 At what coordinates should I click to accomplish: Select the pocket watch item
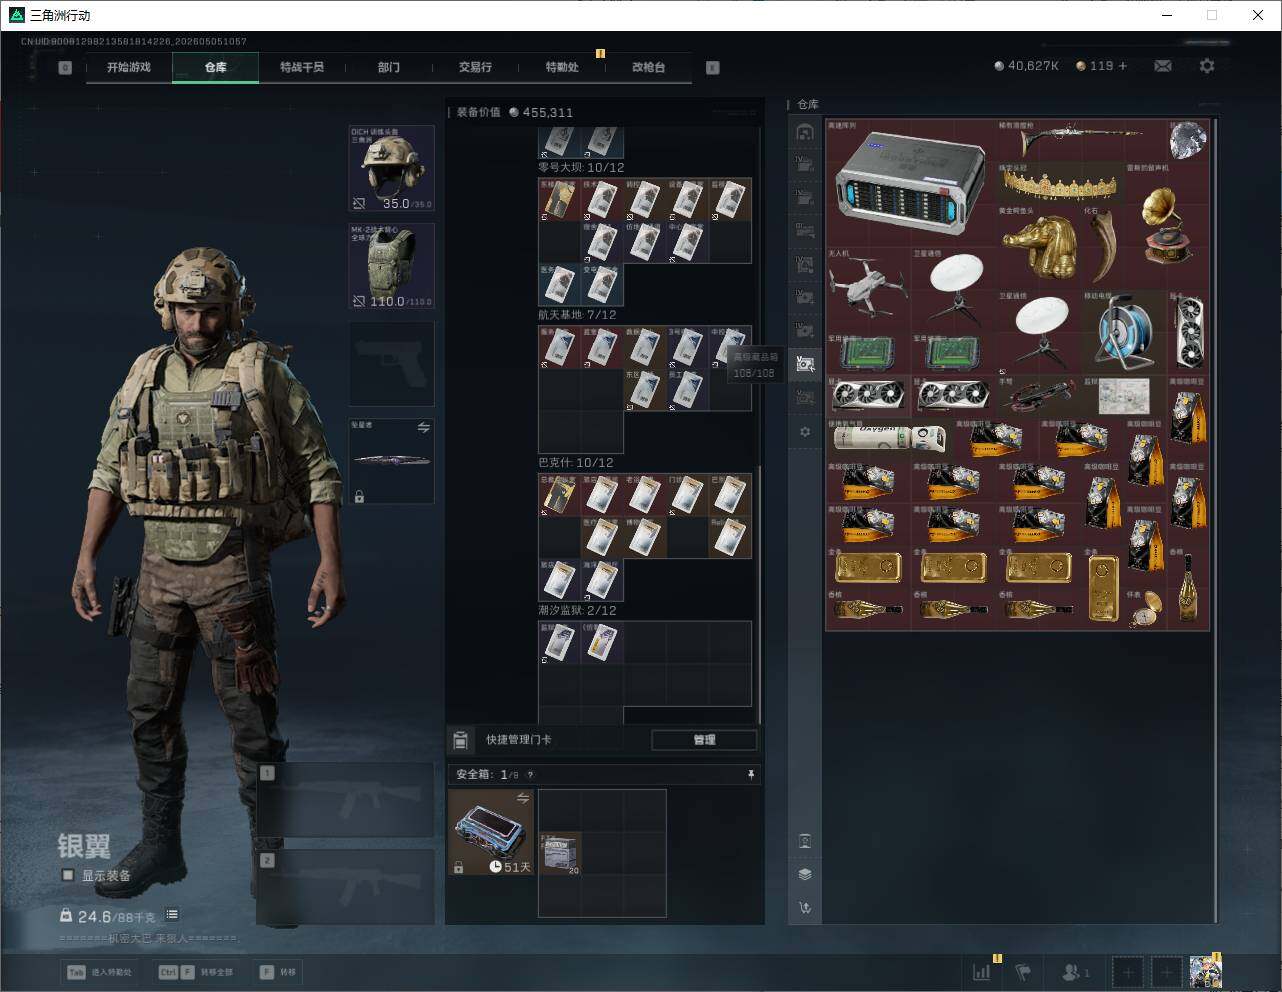(1145, 609)
